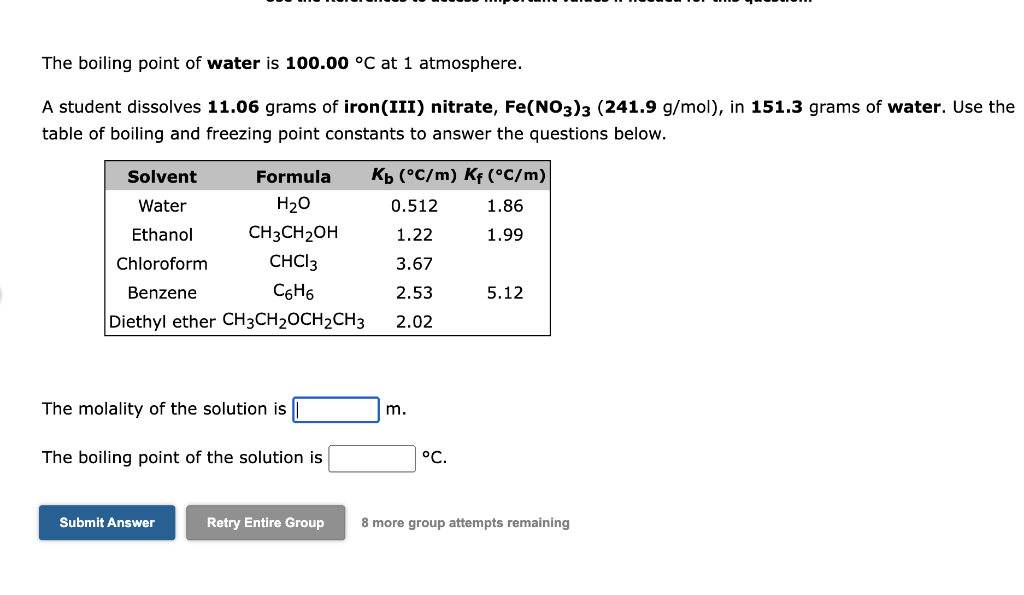The height and width of the screenshot is (595, 1024).
Task: Click the Submit Answer button
Action: [x=106, y=522]
